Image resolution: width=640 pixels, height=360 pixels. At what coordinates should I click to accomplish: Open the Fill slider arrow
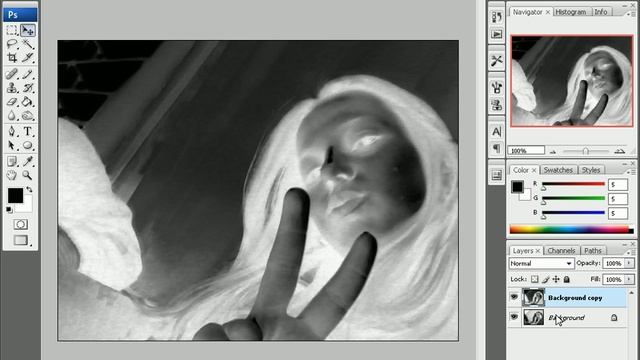click(x=629, y=280)
